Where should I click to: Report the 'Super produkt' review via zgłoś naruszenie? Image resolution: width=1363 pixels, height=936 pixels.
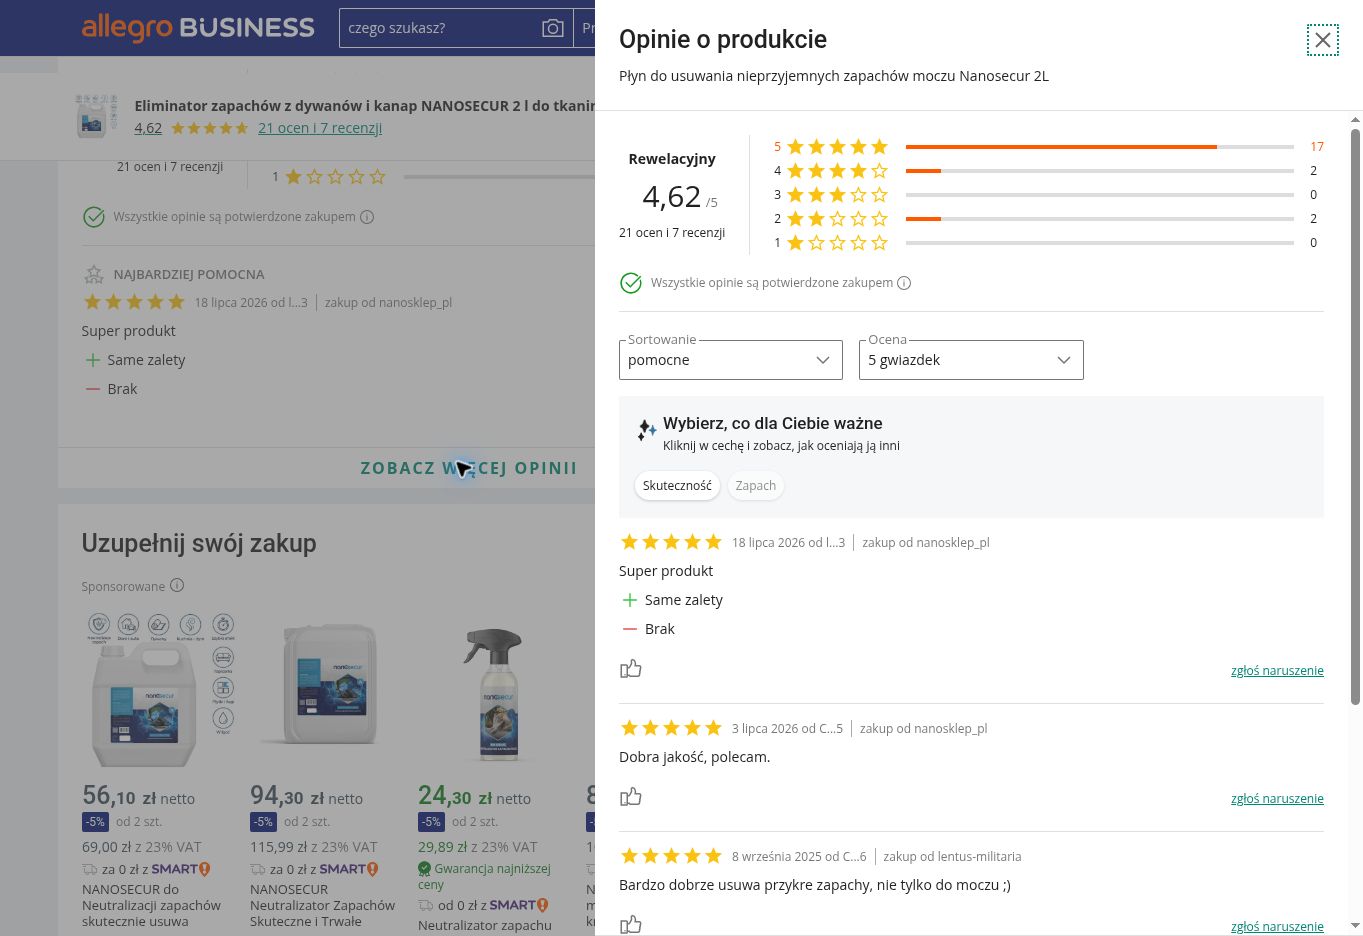tap(1277, 671)
